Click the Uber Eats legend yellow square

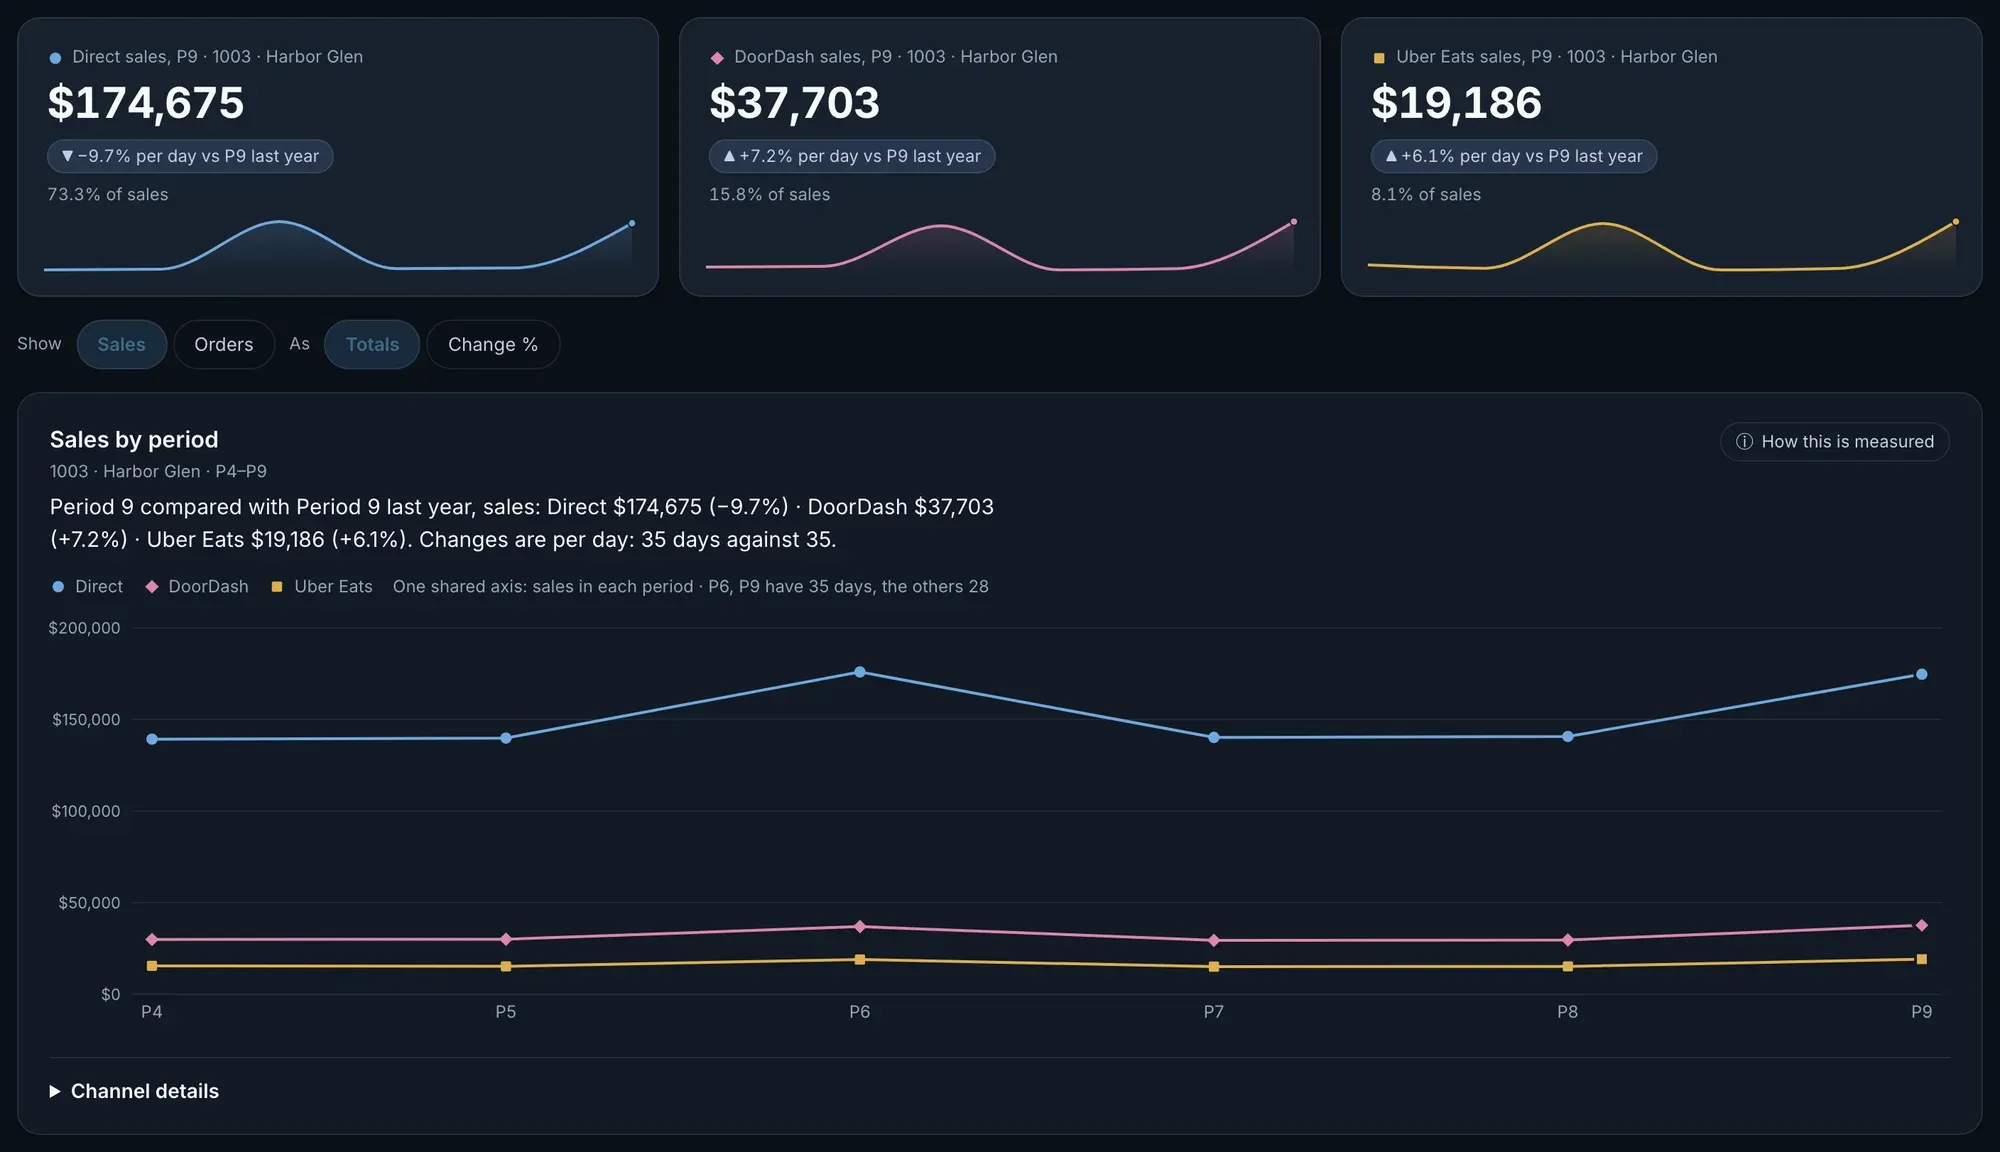[x=277, y=587]
